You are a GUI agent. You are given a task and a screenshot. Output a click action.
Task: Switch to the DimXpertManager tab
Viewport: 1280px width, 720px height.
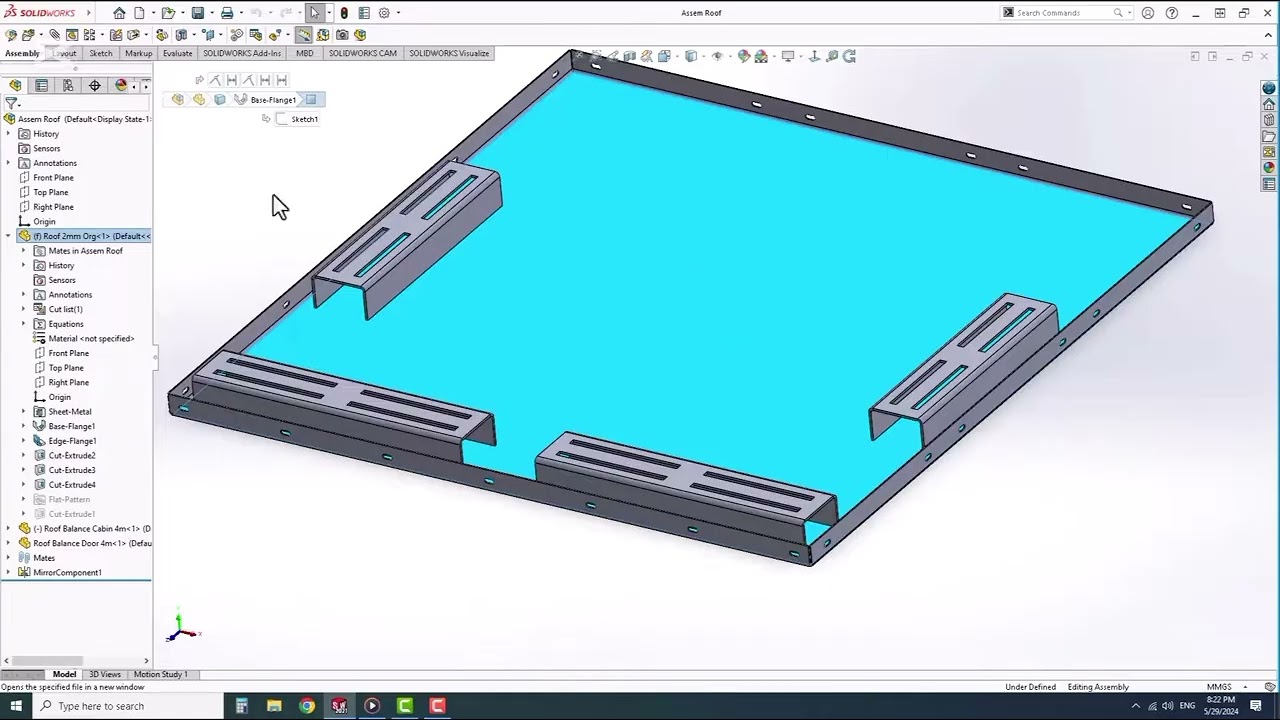95,86
